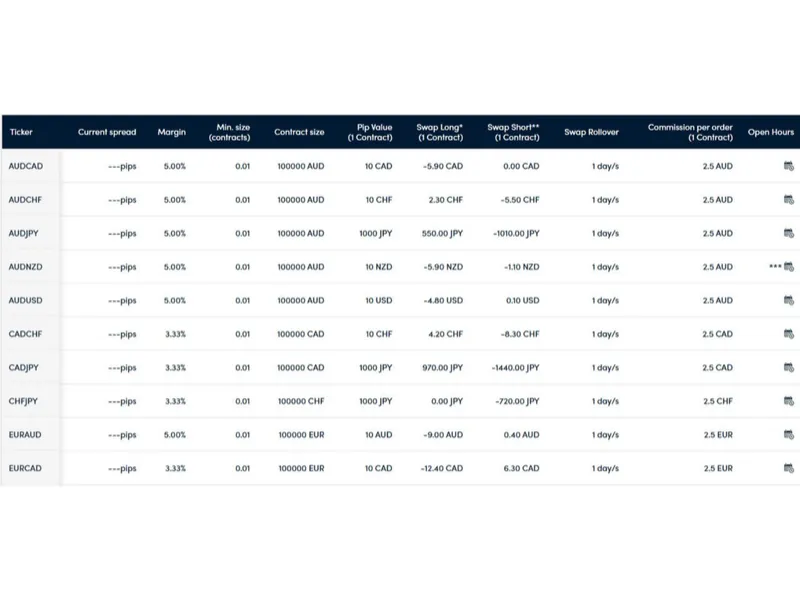
Task: Click the Margin column header
Action: [x=171, y=132]
